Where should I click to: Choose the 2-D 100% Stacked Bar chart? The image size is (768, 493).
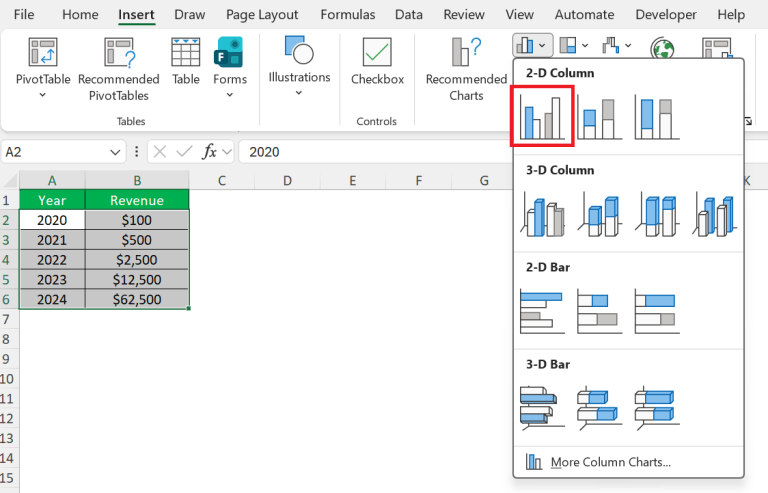point(657,311)
